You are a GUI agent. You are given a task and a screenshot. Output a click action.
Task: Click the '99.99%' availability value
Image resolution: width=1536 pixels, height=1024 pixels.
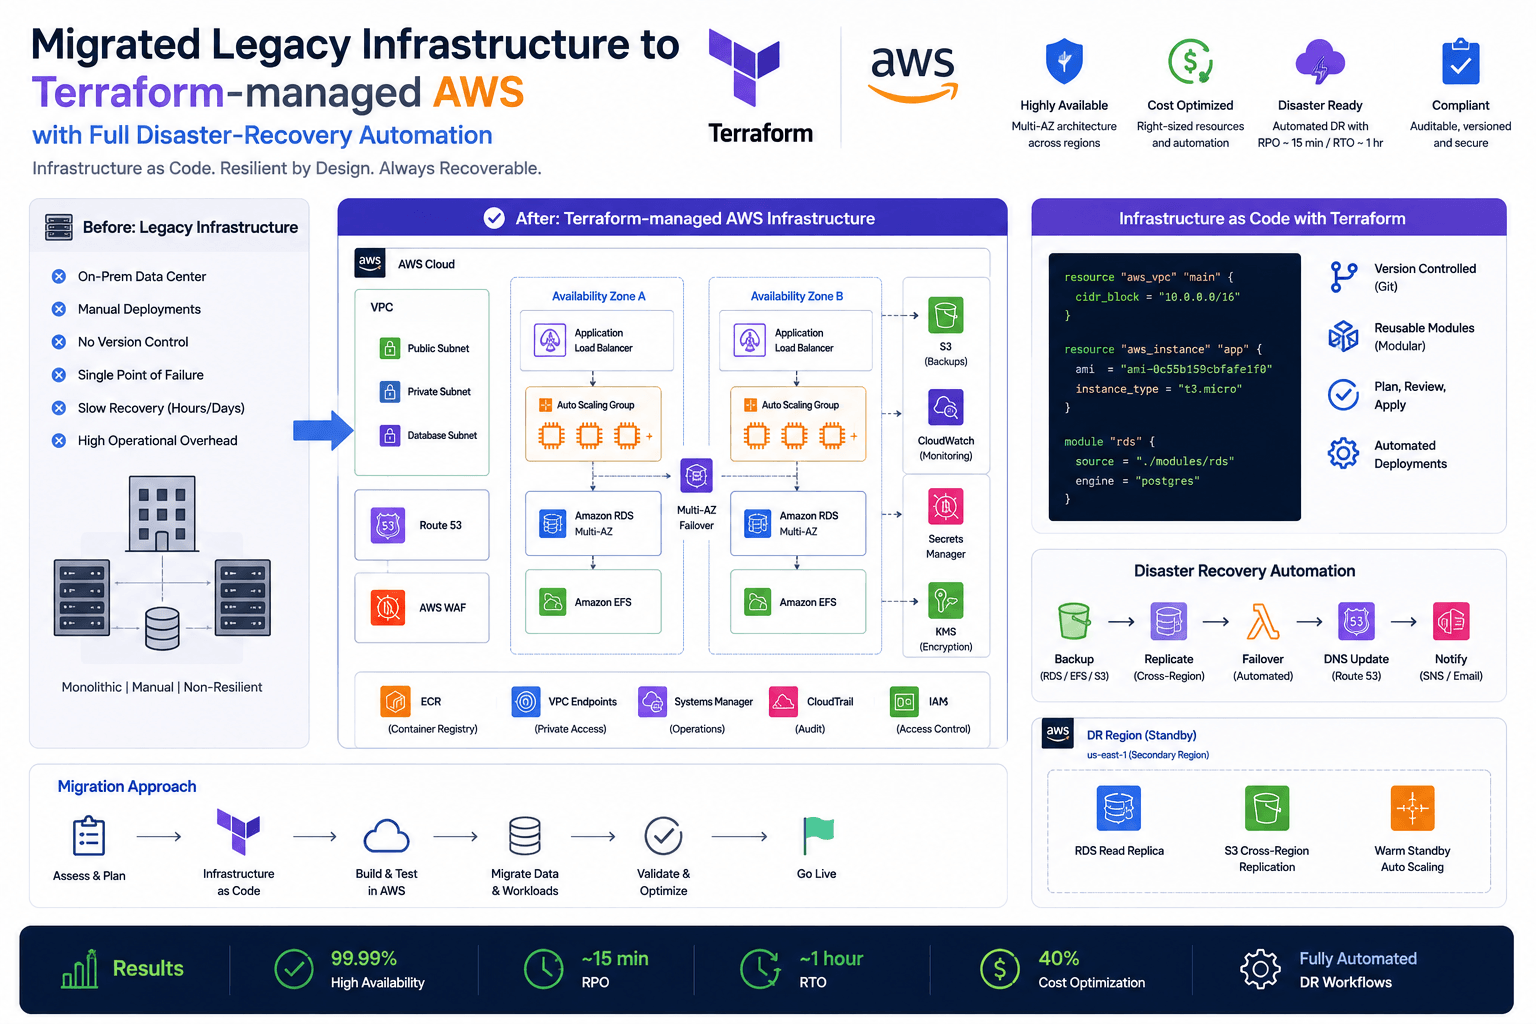tap(364, 958)
